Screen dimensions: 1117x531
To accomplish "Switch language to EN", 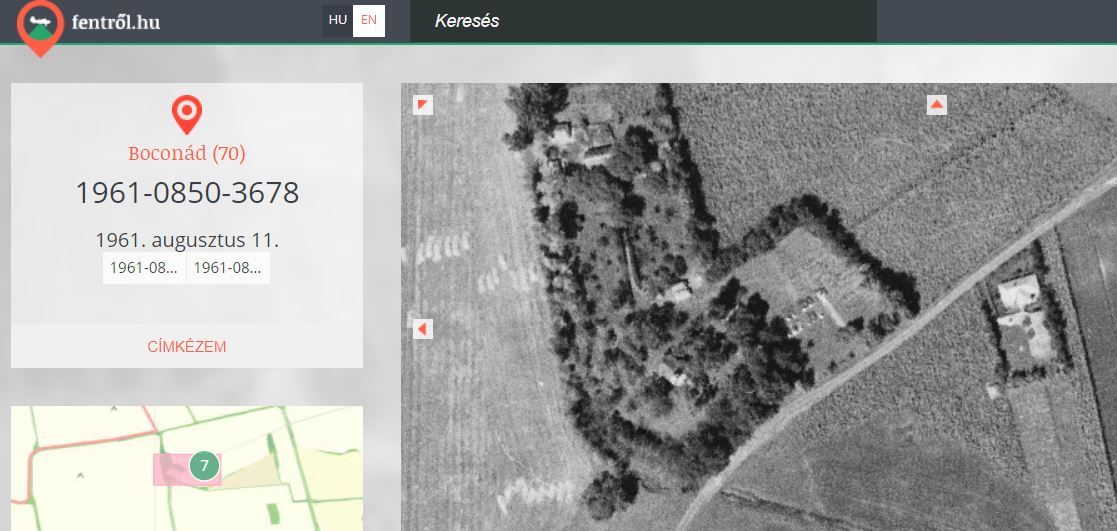I will (x=369, y=21).
